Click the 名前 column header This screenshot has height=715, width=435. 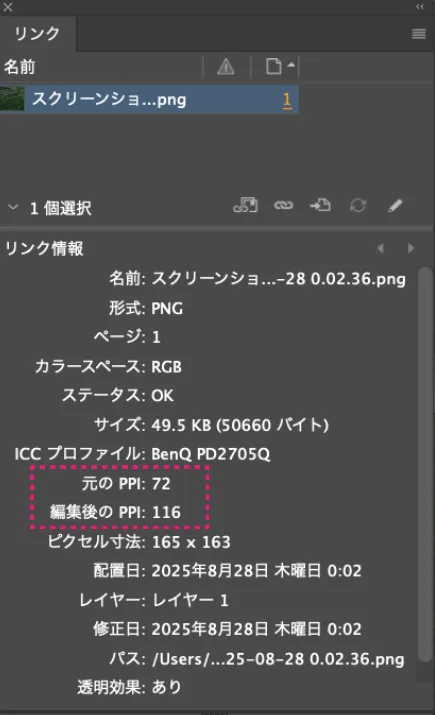pyautogui.click(x=20, y=67)
